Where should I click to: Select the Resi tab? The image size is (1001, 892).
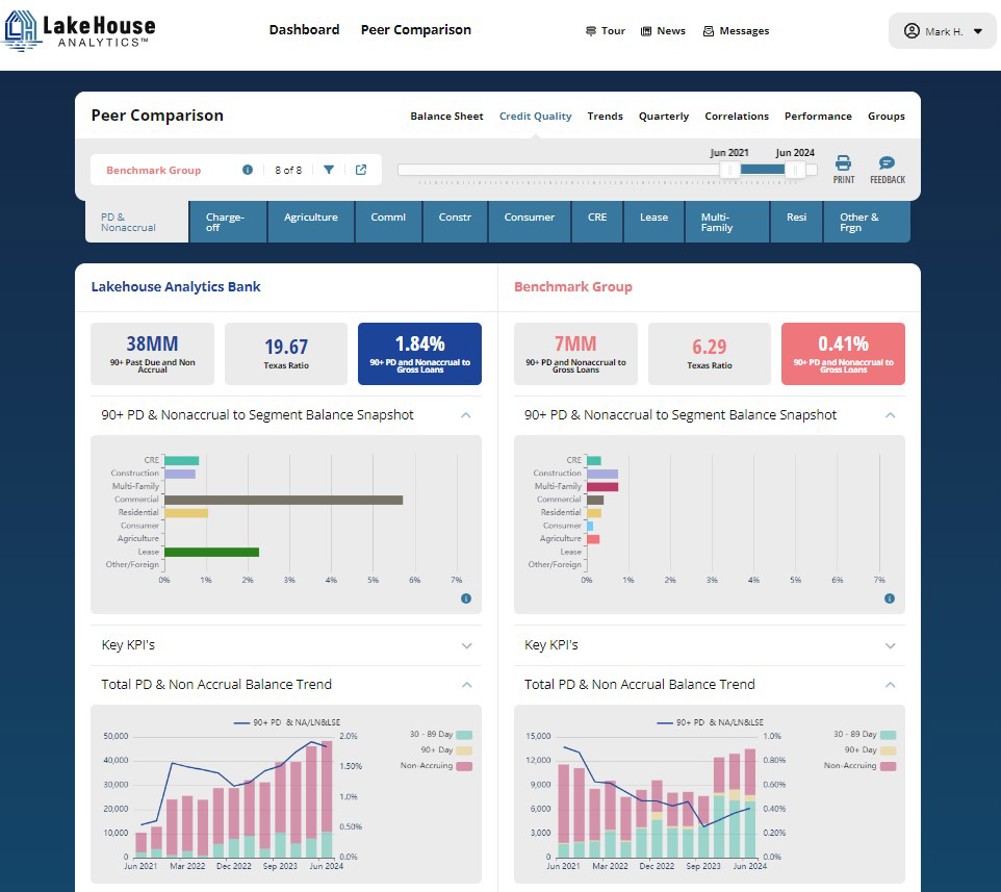tap(796, 222)
